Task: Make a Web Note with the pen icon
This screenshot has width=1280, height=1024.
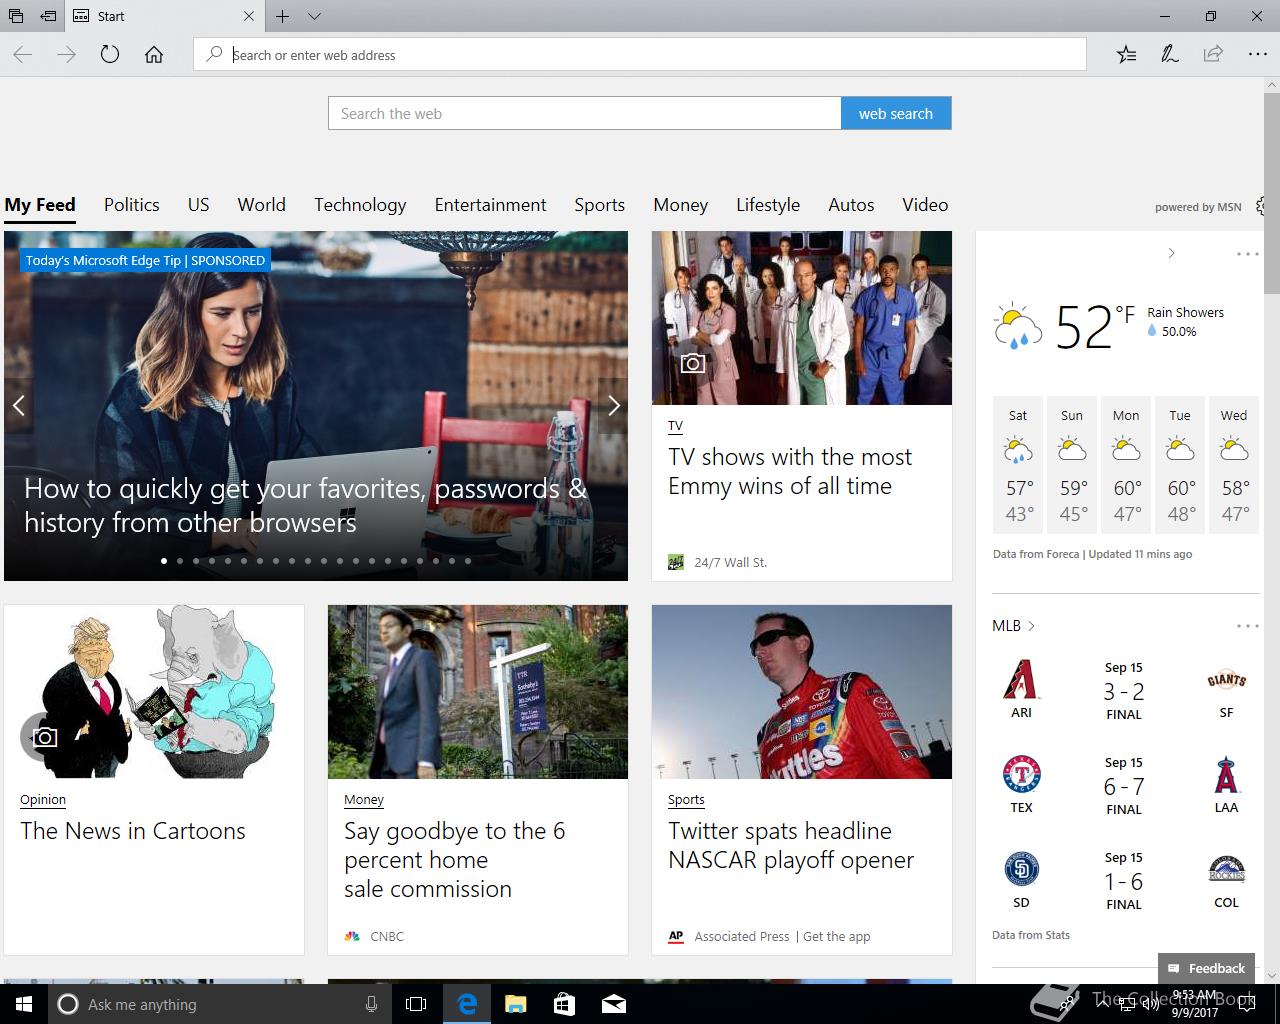Action: tap(1170, 55)
